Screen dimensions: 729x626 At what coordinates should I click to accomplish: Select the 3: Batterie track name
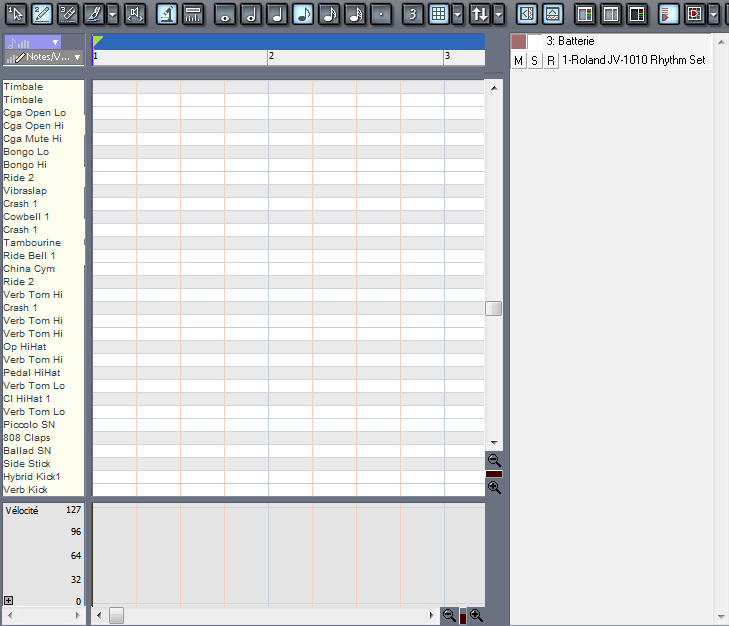pyautogui.click(x=570, y=41)
